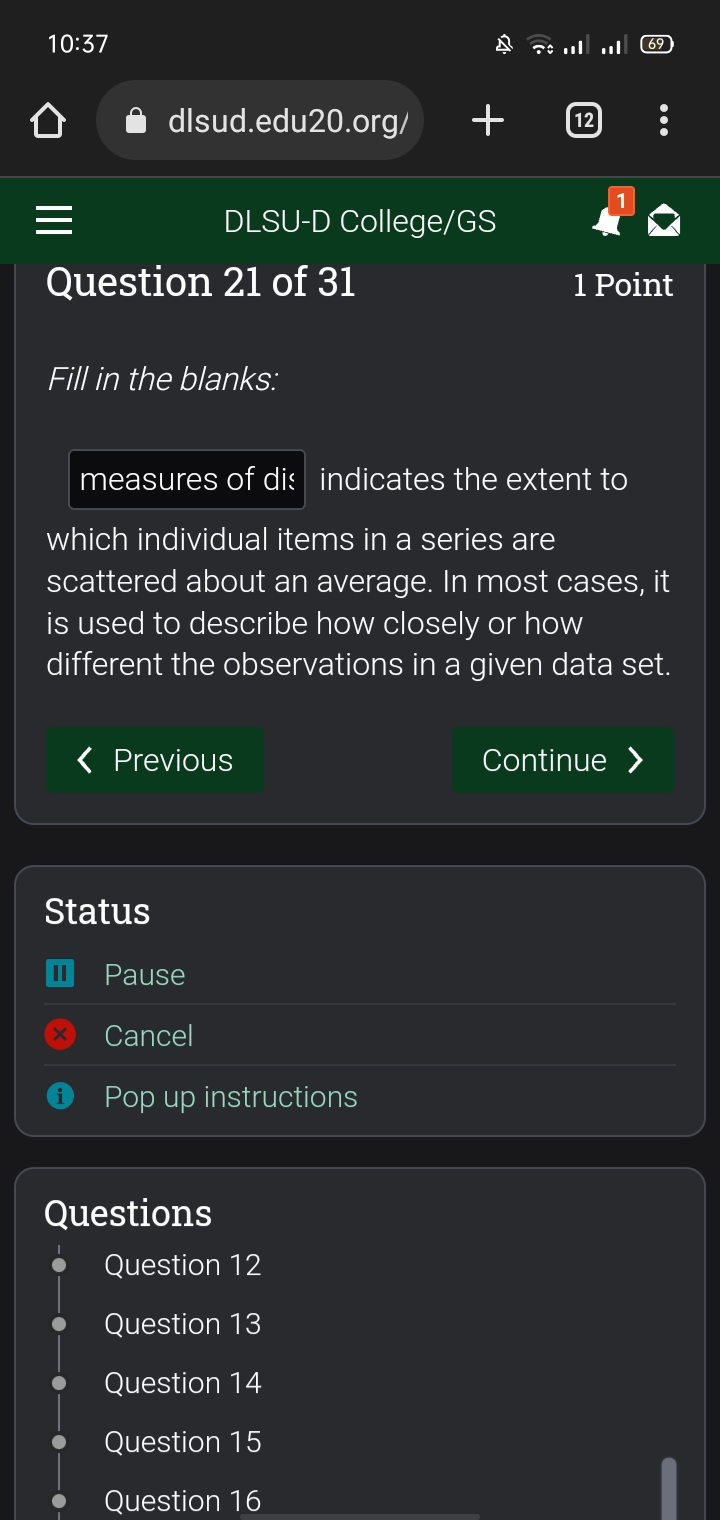Select the Question 12 status dot
Image resolution: width=720 pixels, height=1520 pixels.
(x=59, y=1263)
